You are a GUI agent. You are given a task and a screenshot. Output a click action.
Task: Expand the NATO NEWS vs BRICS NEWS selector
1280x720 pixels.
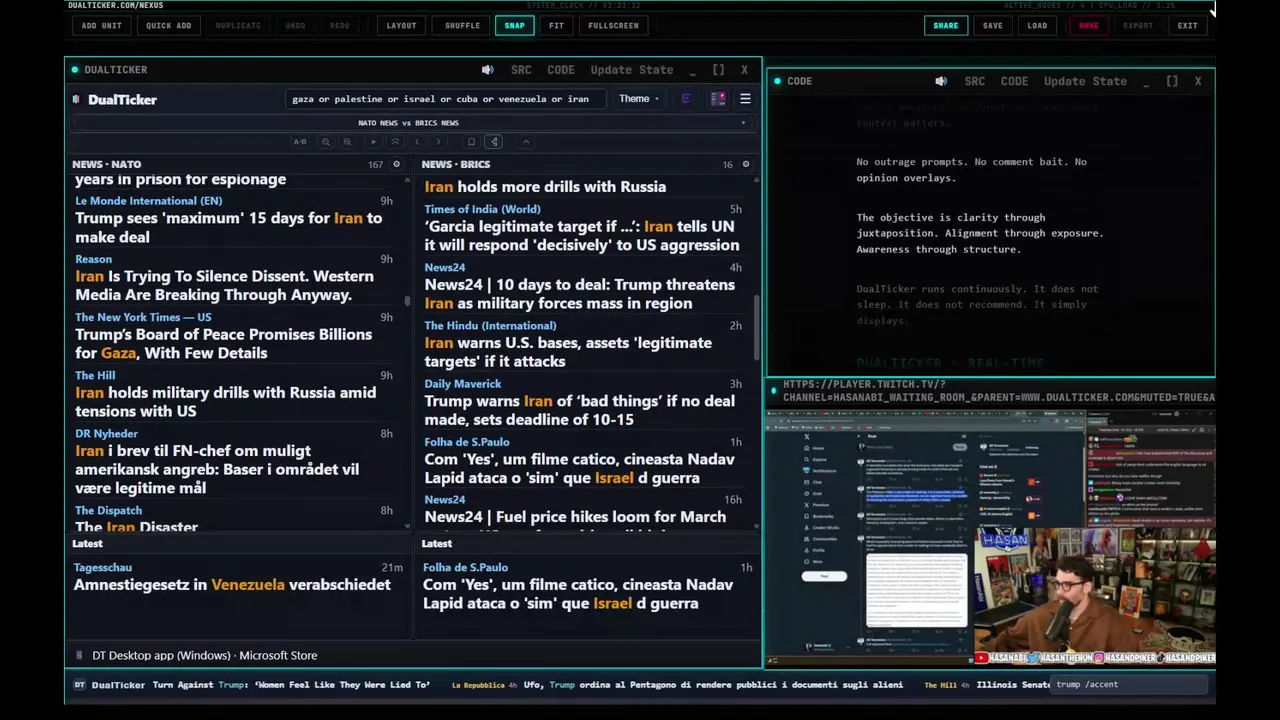tap(410, 123)
